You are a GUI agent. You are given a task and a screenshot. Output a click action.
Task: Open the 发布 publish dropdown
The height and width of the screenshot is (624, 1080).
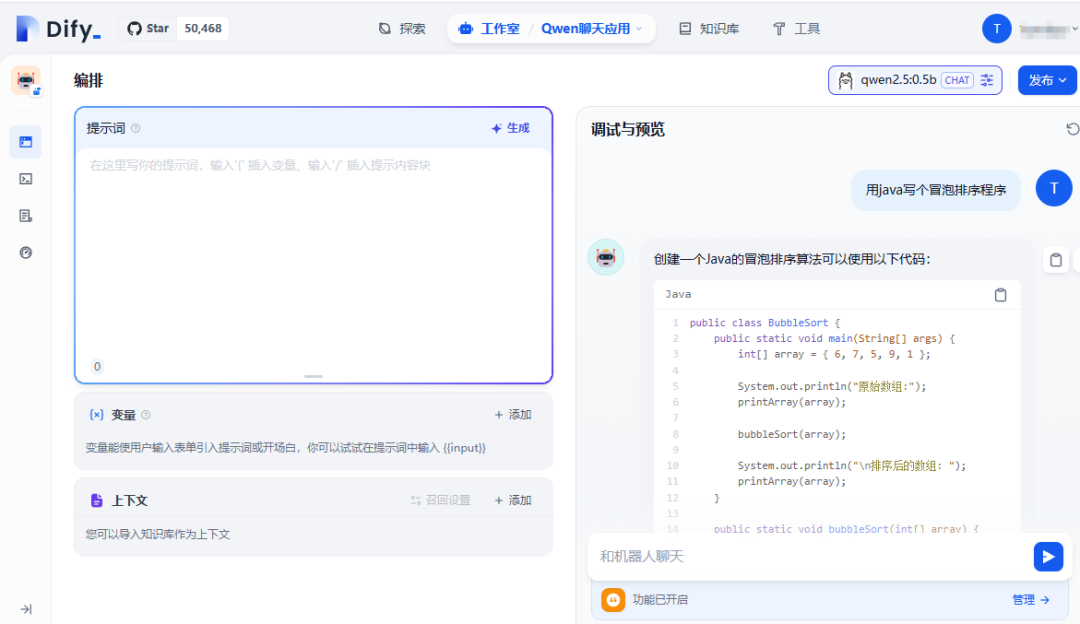point(1047,80)
